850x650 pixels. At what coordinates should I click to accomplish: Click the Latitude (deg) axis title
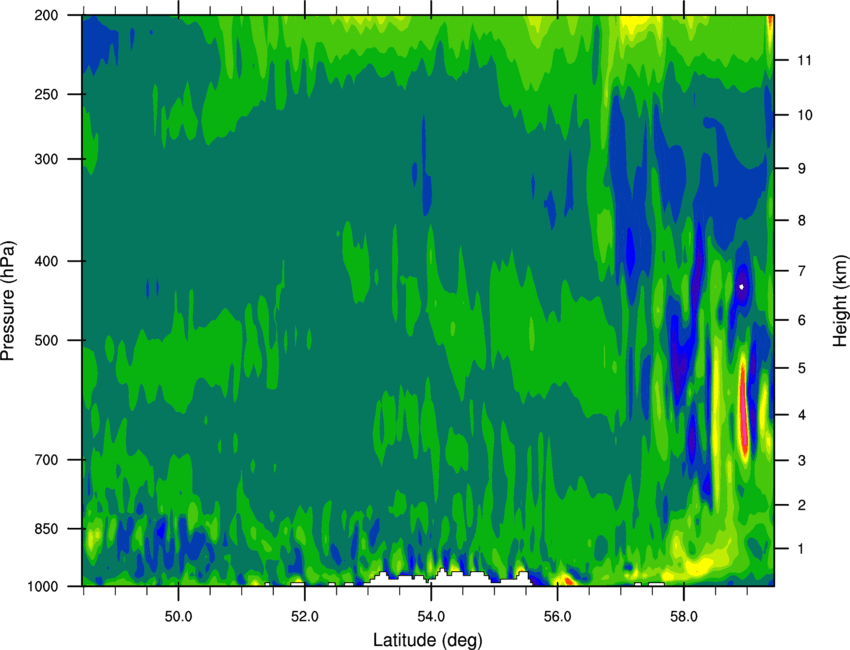(427, 640)
